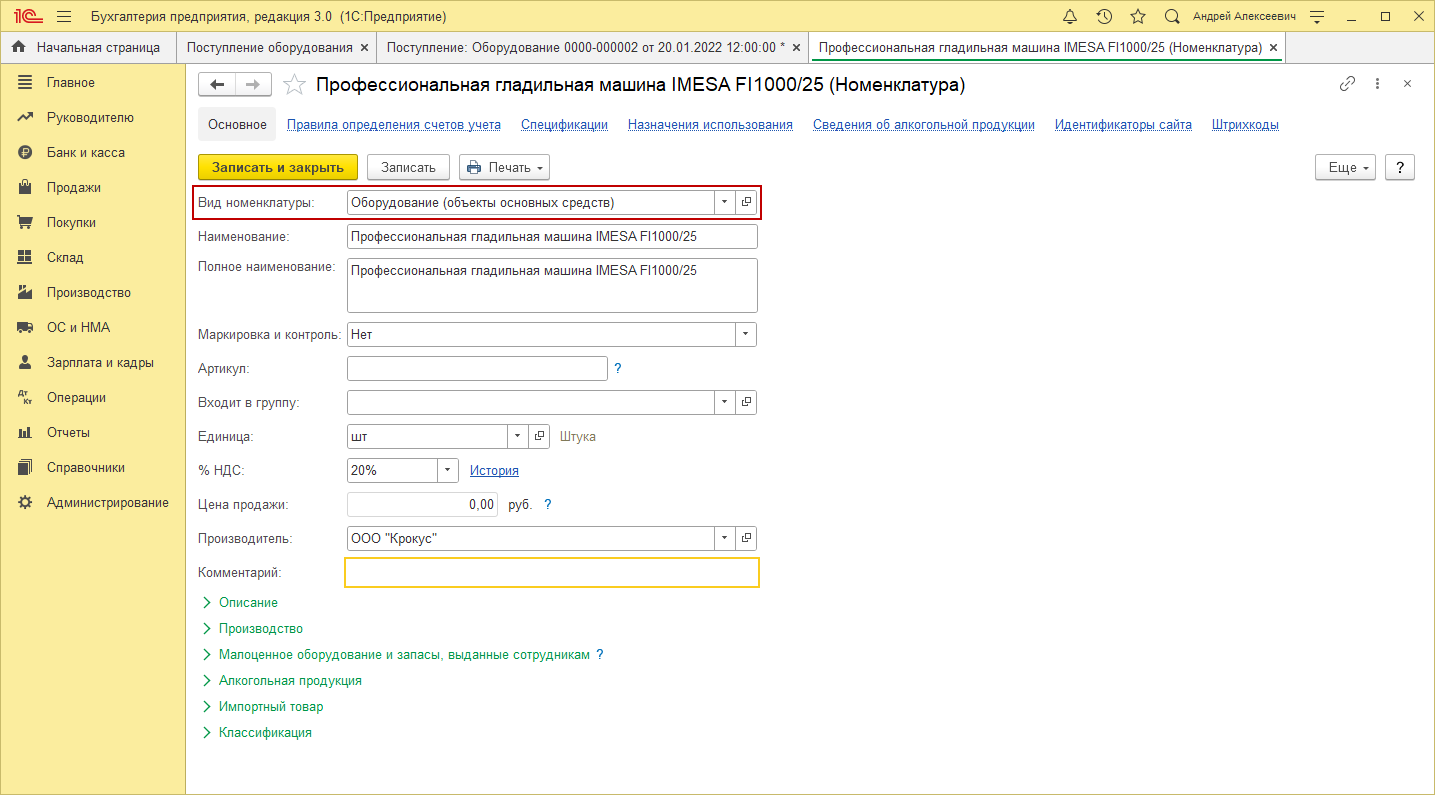This screenshot has width=1435, height=795.
Task: Expand Маркировка и контроль dropdown
Action: (746, 334)
